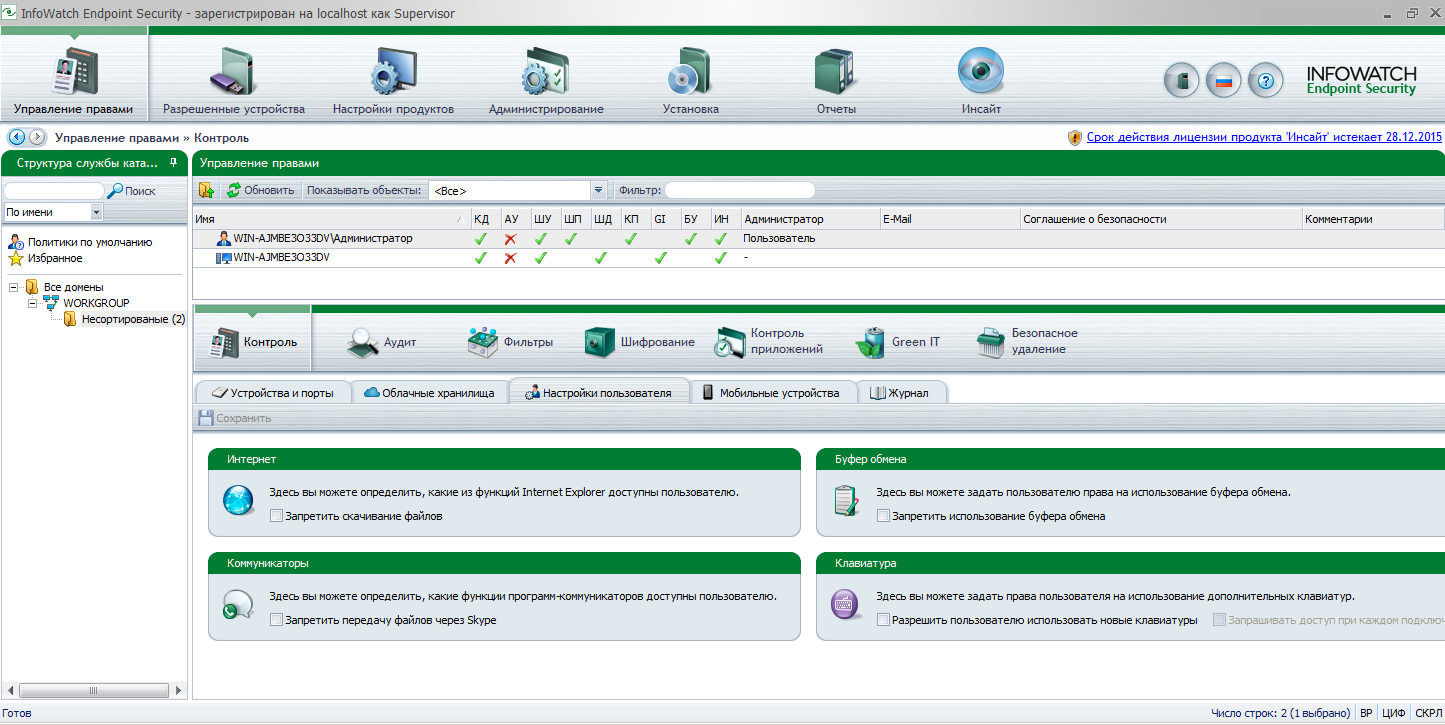Click the E-Mail column header
The height and width of the screenshot is (725, 1445).
click(948, 219)
